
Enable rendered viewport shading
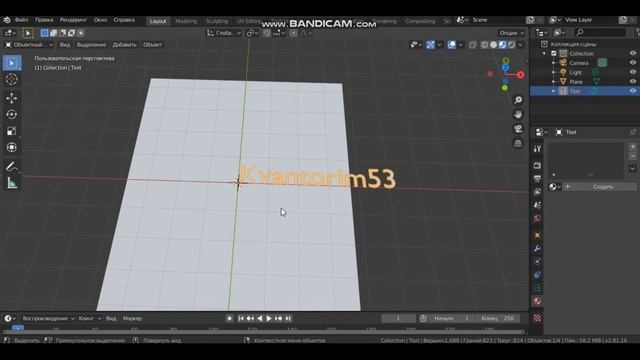click(x=512, y=45)
